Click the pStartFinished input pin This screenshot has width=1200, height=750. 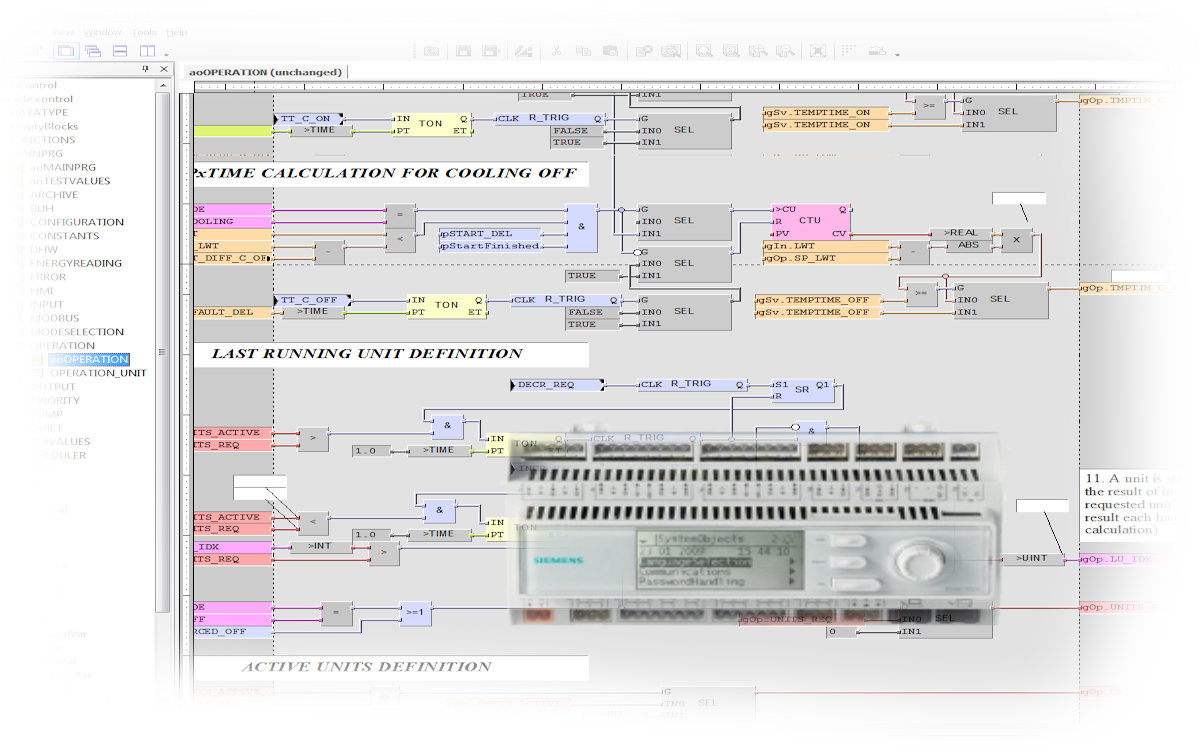pos(491,246)
